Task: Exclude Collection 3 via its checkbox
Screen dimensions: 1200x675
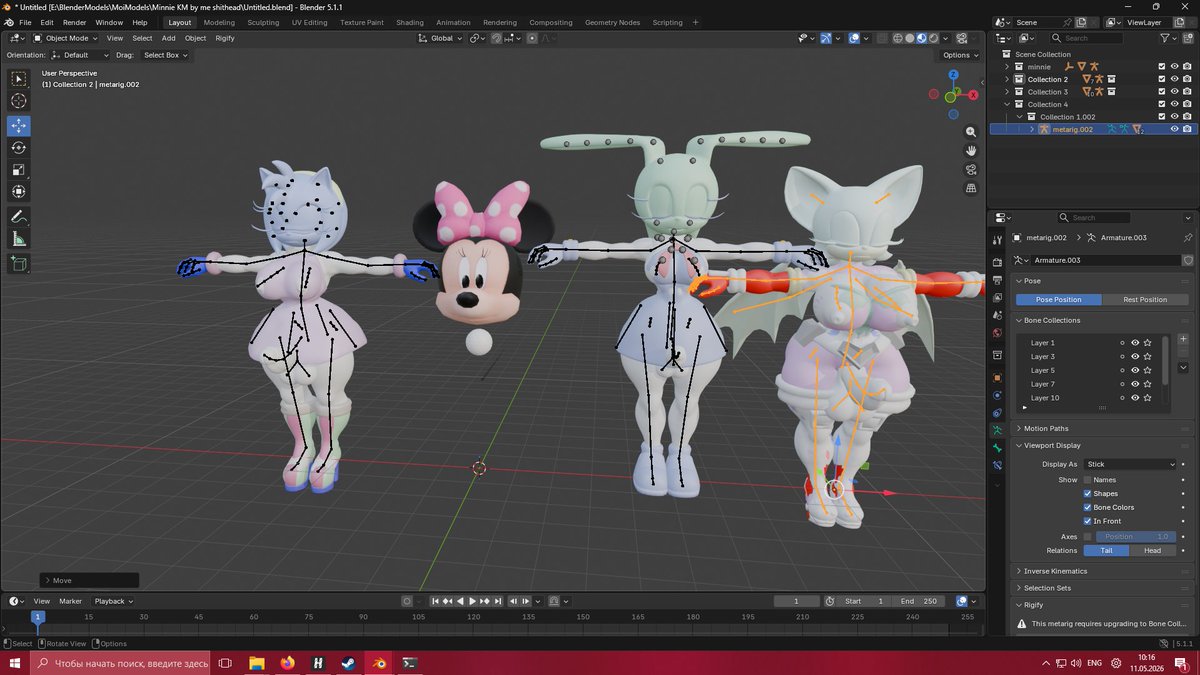Action: [1161, 92]
